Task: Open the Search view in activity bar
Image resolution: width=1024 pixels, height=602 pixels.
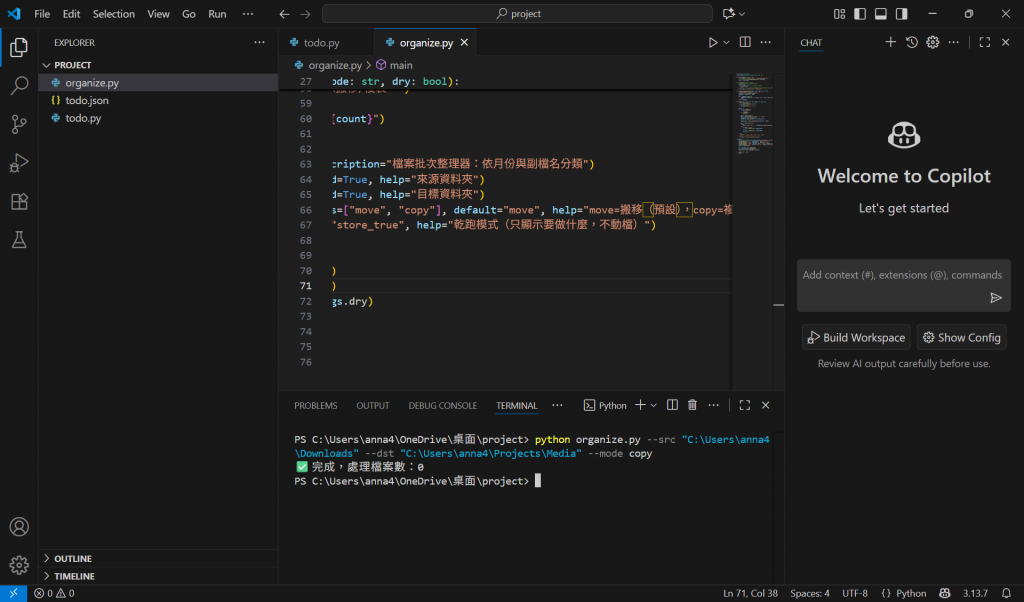Action: [19, 86]
